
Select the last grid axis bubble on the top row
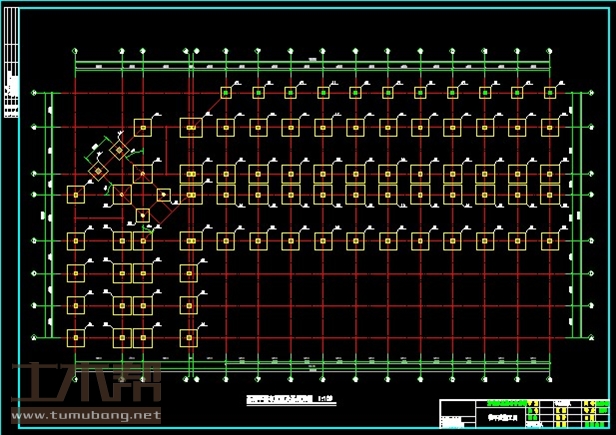click(550, 50)
